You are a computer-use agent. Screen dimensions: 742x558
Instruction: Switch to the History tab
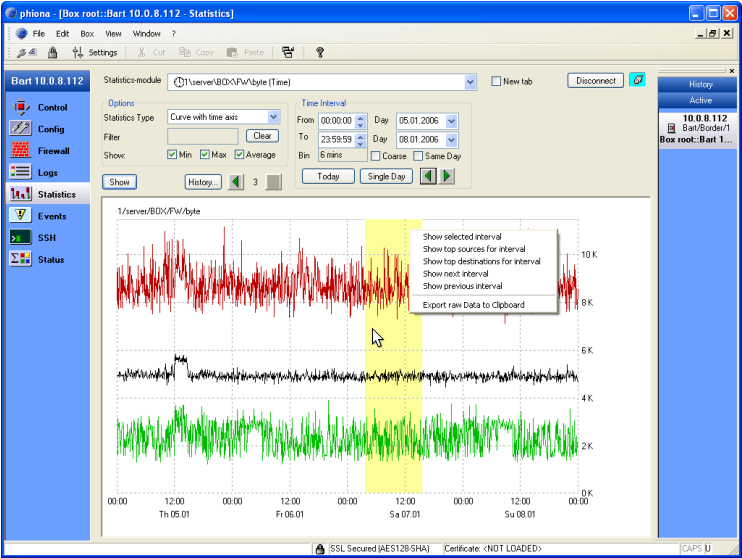(697, 84)
